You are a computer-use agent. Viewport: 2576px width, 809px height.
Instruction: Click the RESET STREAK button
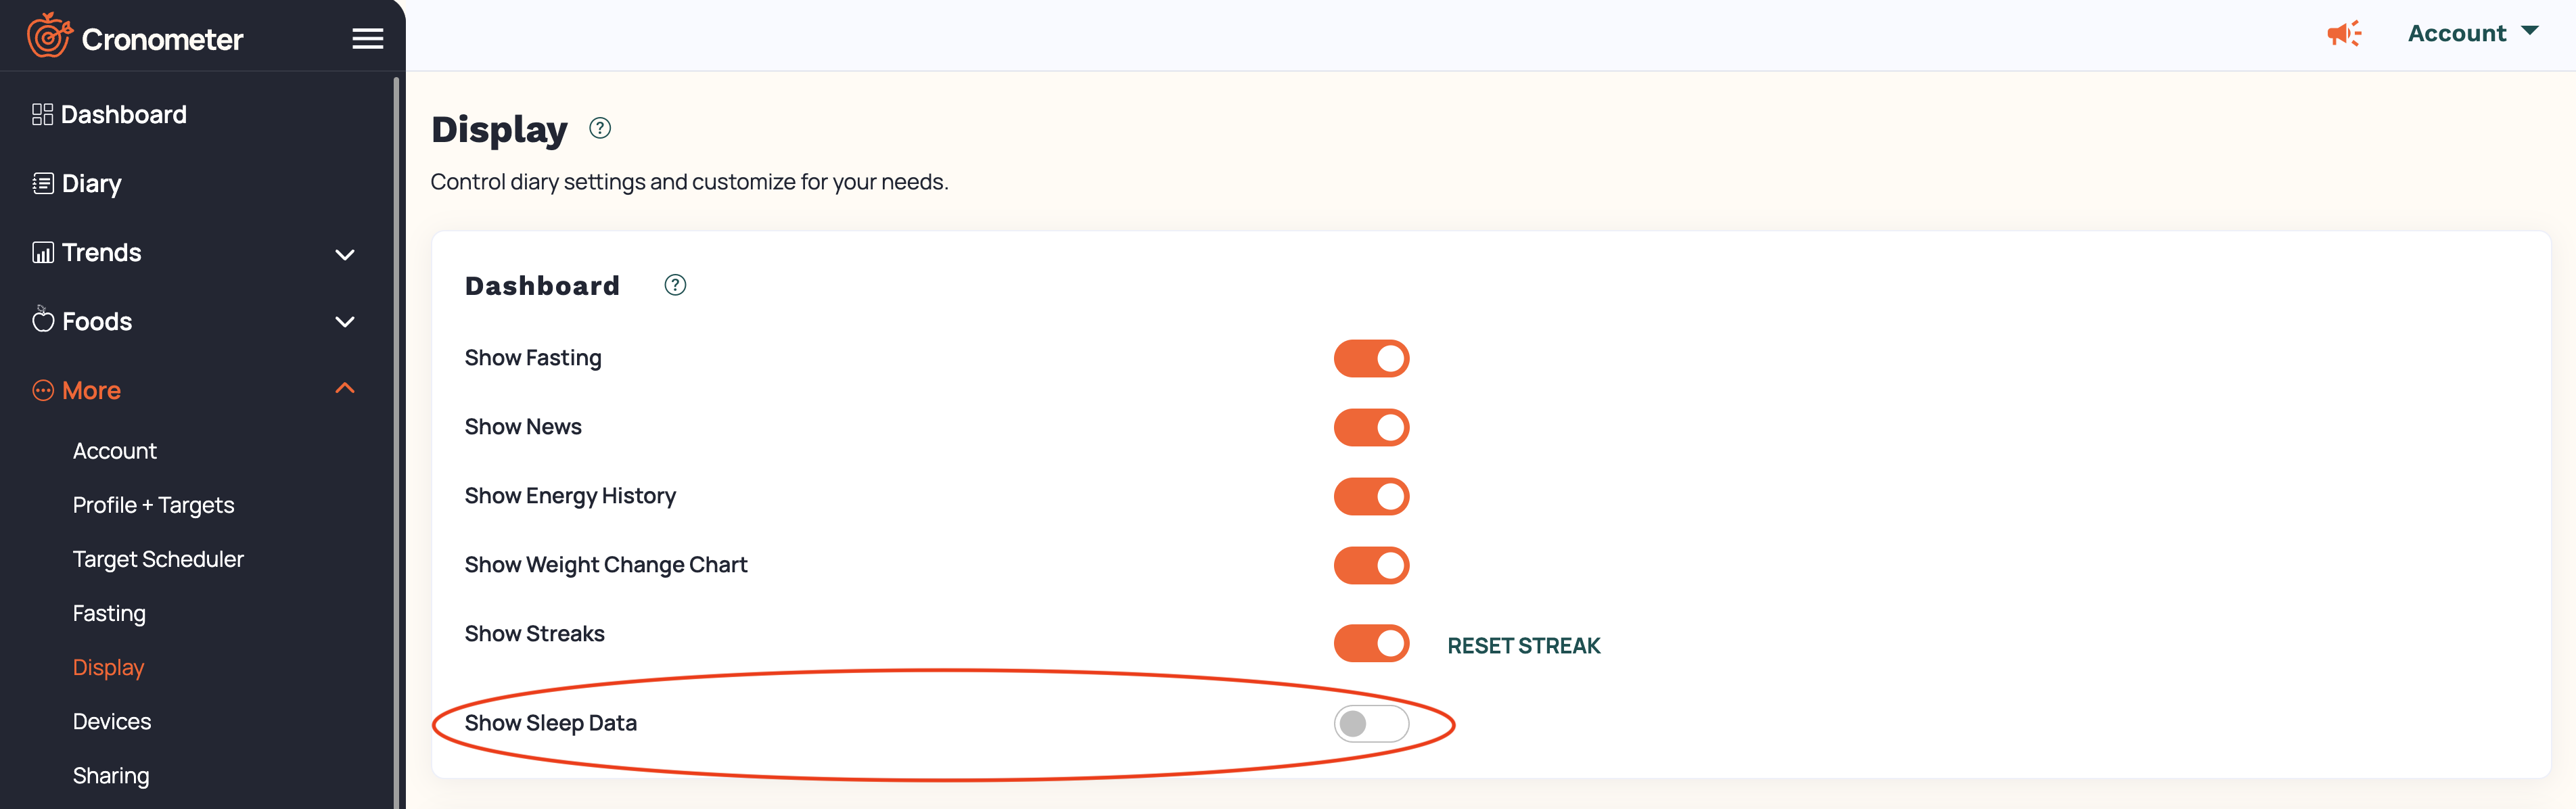[1523, 646]
